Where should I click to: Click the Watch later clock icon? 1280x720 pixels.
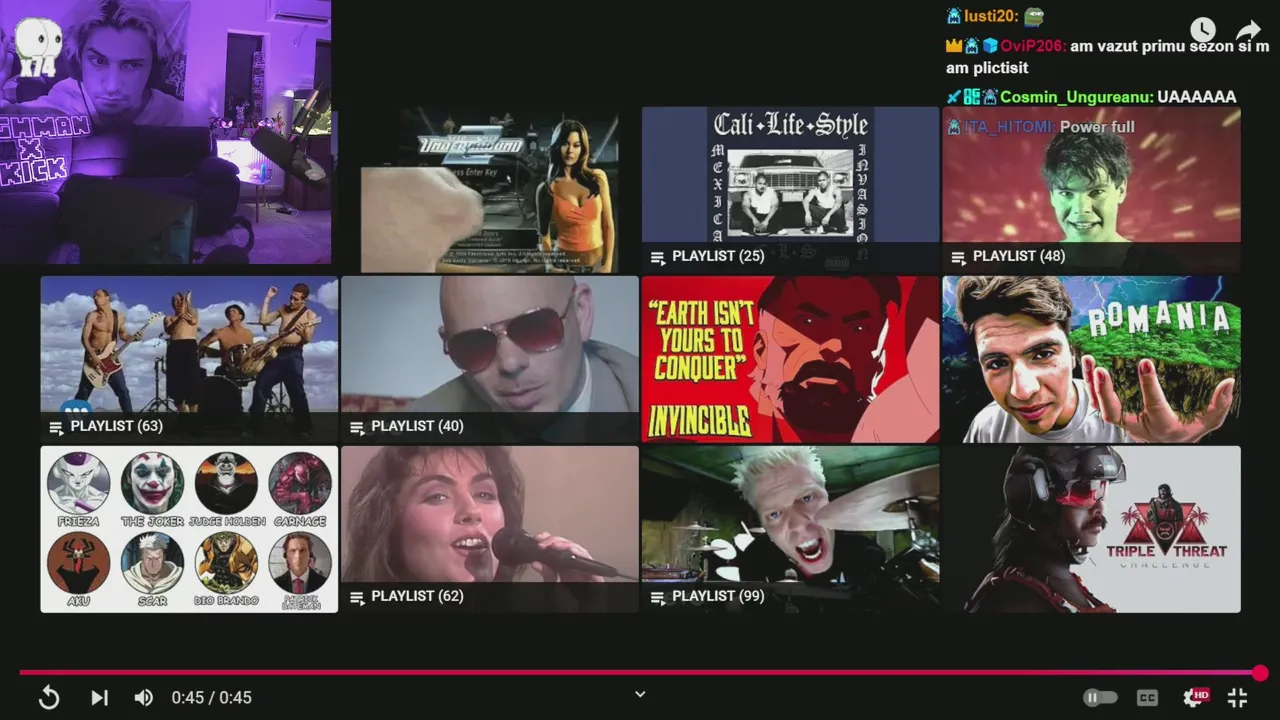(1202, 30)
